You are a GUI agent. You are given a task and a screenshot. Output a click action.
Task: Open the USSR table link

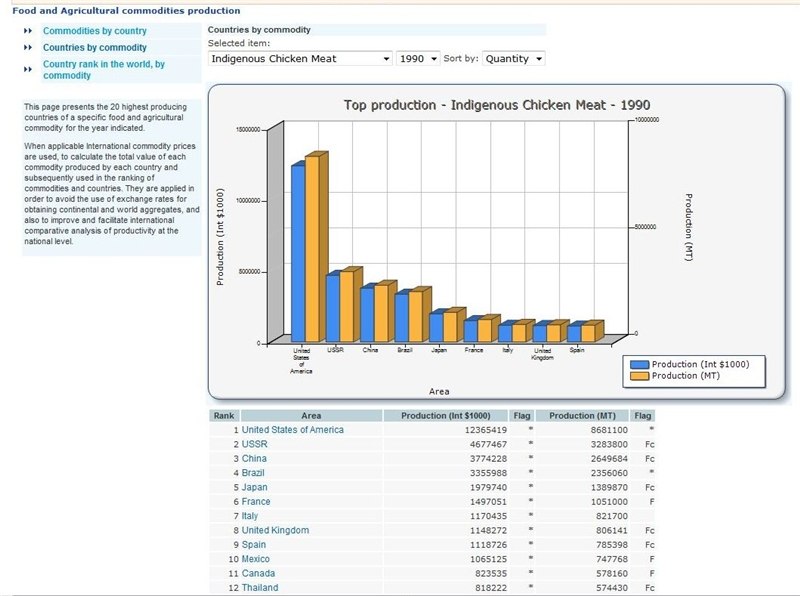coord(254,444)
